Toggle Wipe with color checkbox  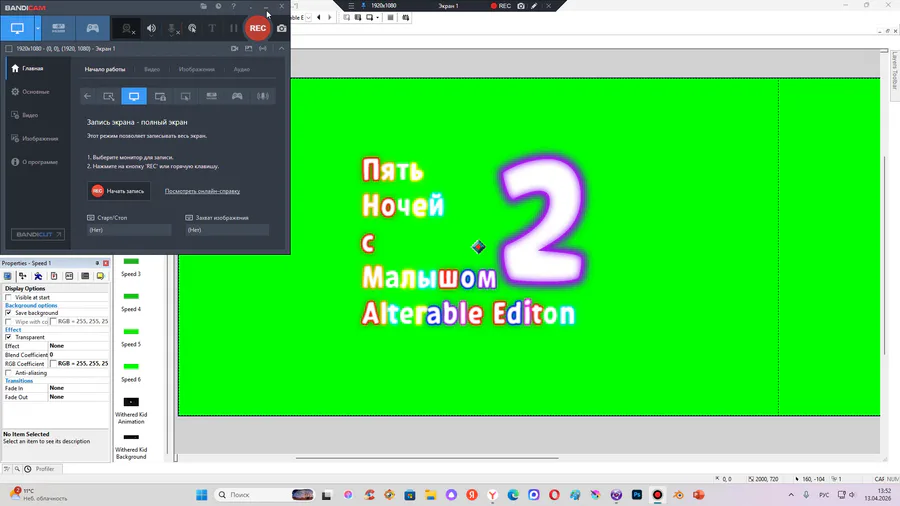[x=8, y=322]
